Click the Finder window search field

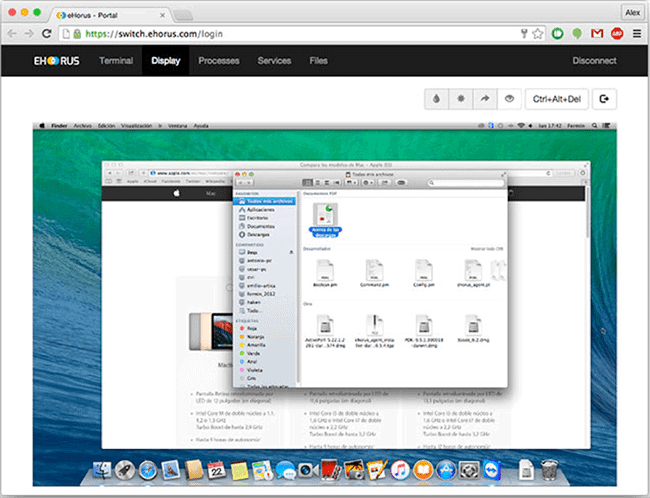tap(466, 182)
